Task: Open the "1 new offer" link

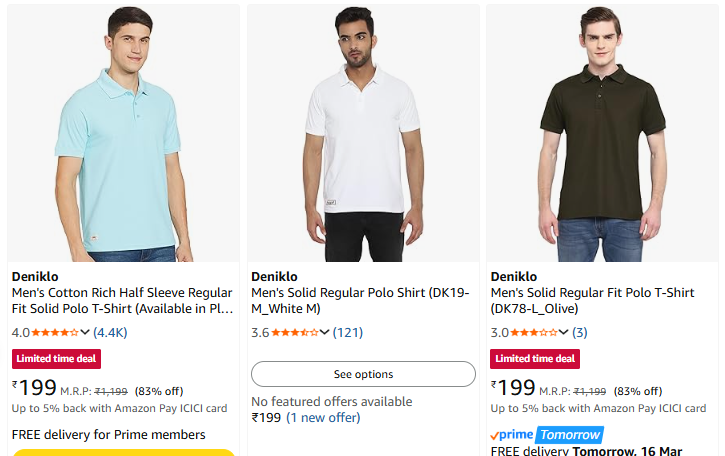Action: (323, 418)
